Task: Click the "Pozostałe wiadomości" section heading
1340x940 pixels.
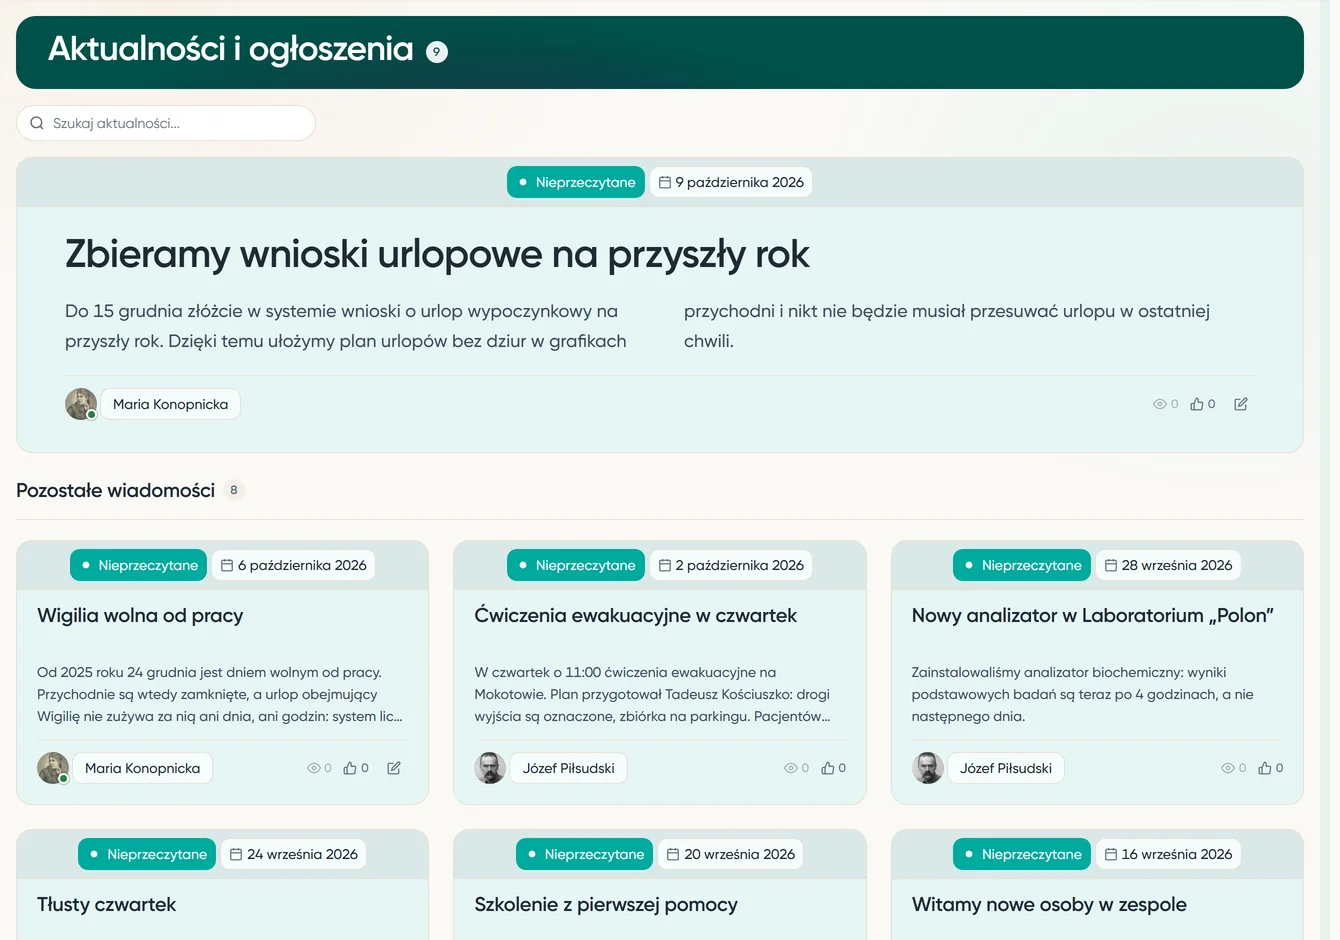Action: click(x=116, y=490)
